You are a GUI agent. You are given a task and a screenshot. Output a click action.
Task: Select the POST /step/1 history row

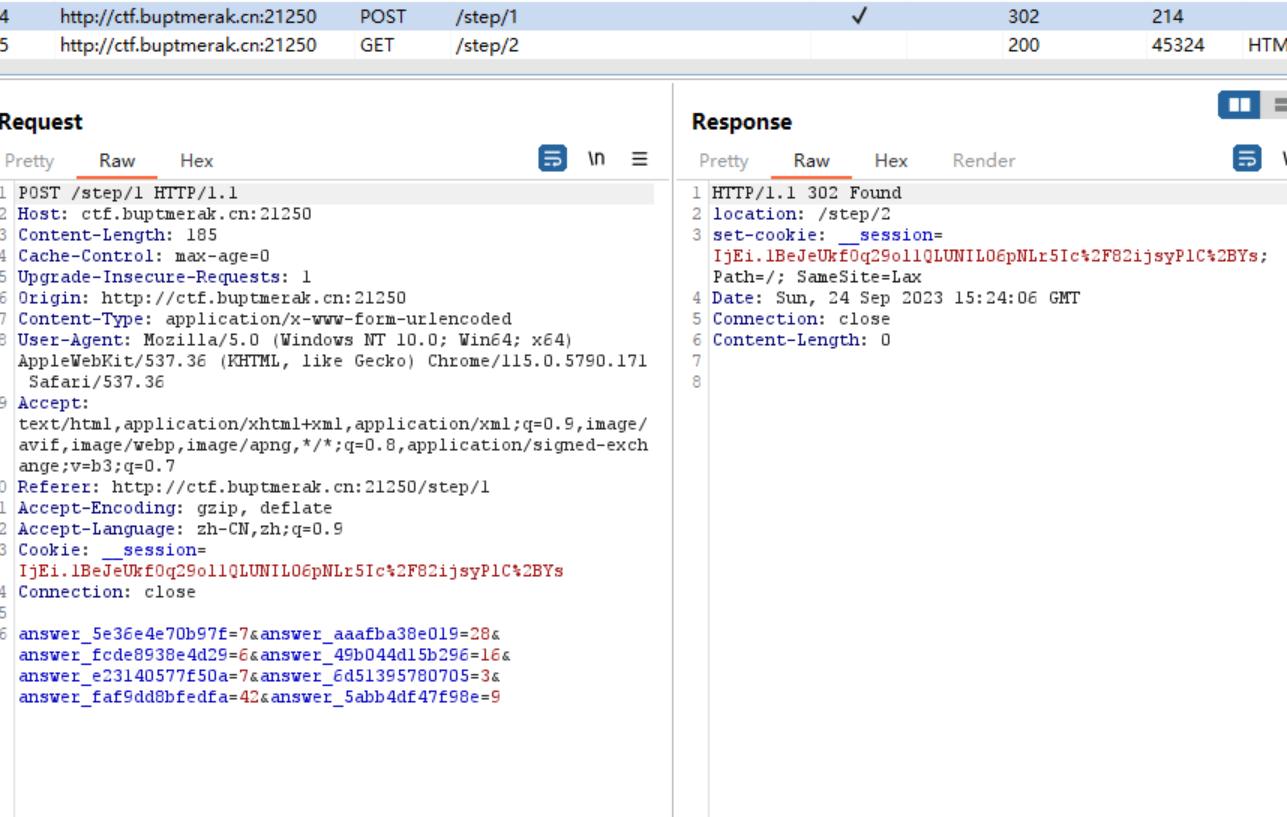(x=643, y=16)
